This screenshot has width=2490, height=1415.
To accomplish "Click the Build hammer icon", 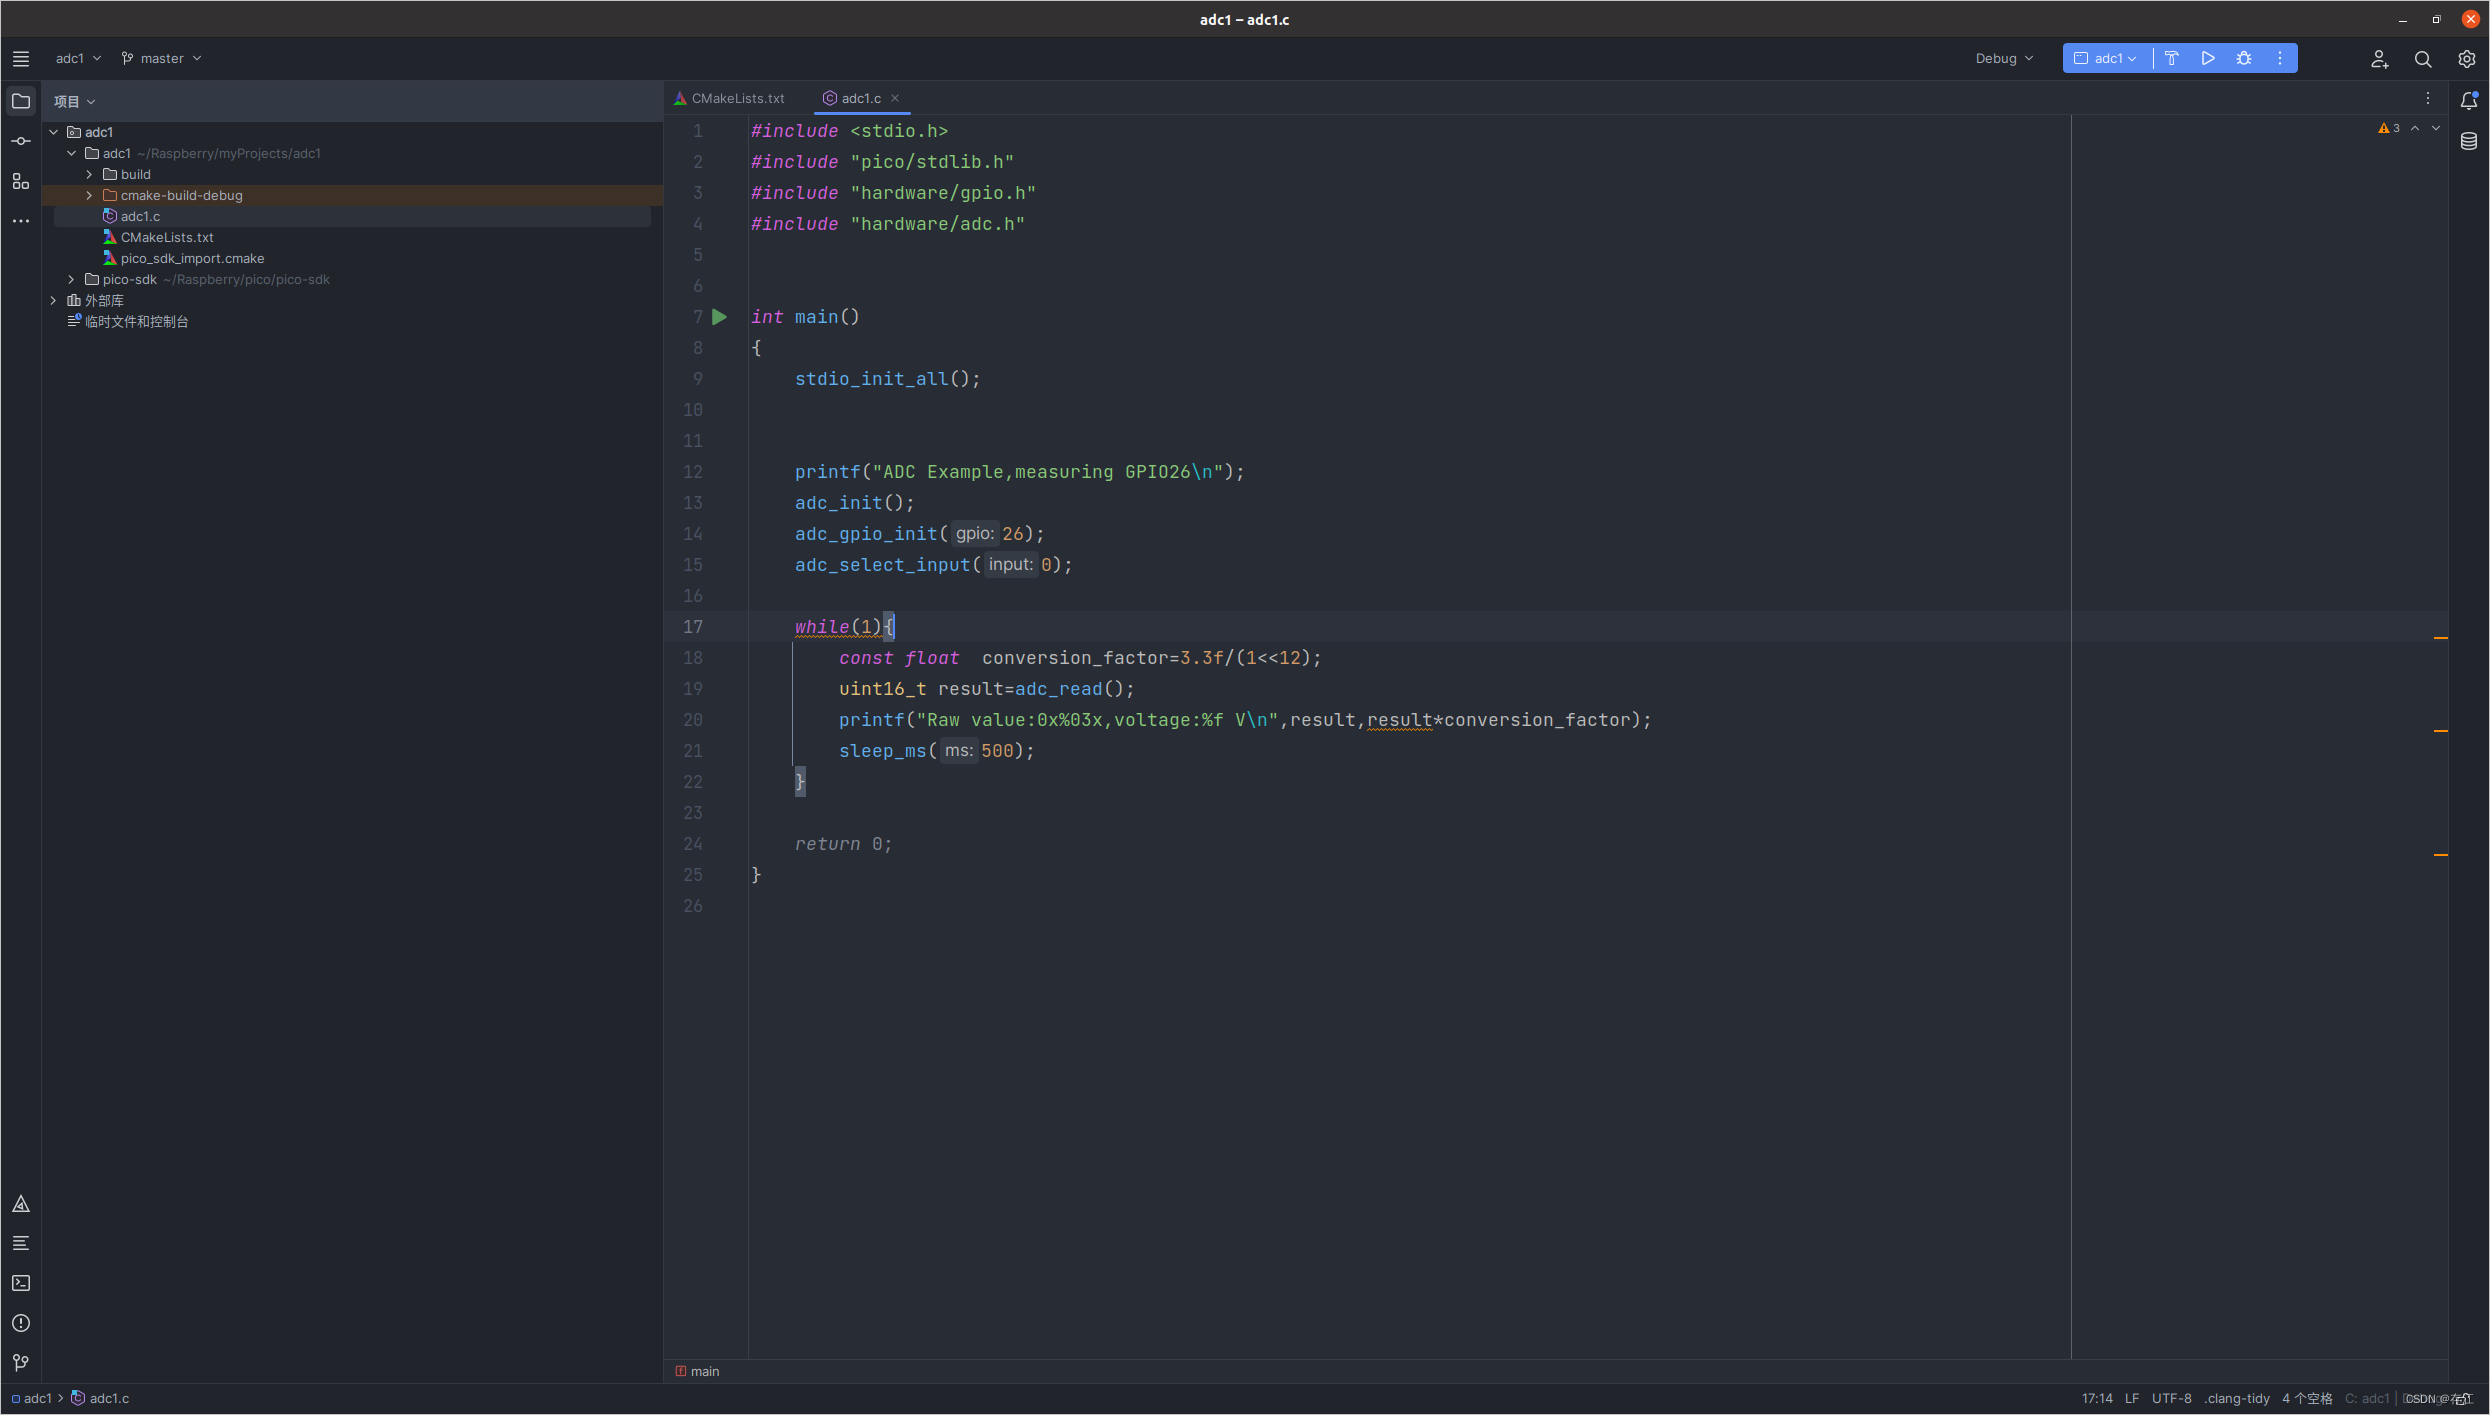I will [2171, 58].
